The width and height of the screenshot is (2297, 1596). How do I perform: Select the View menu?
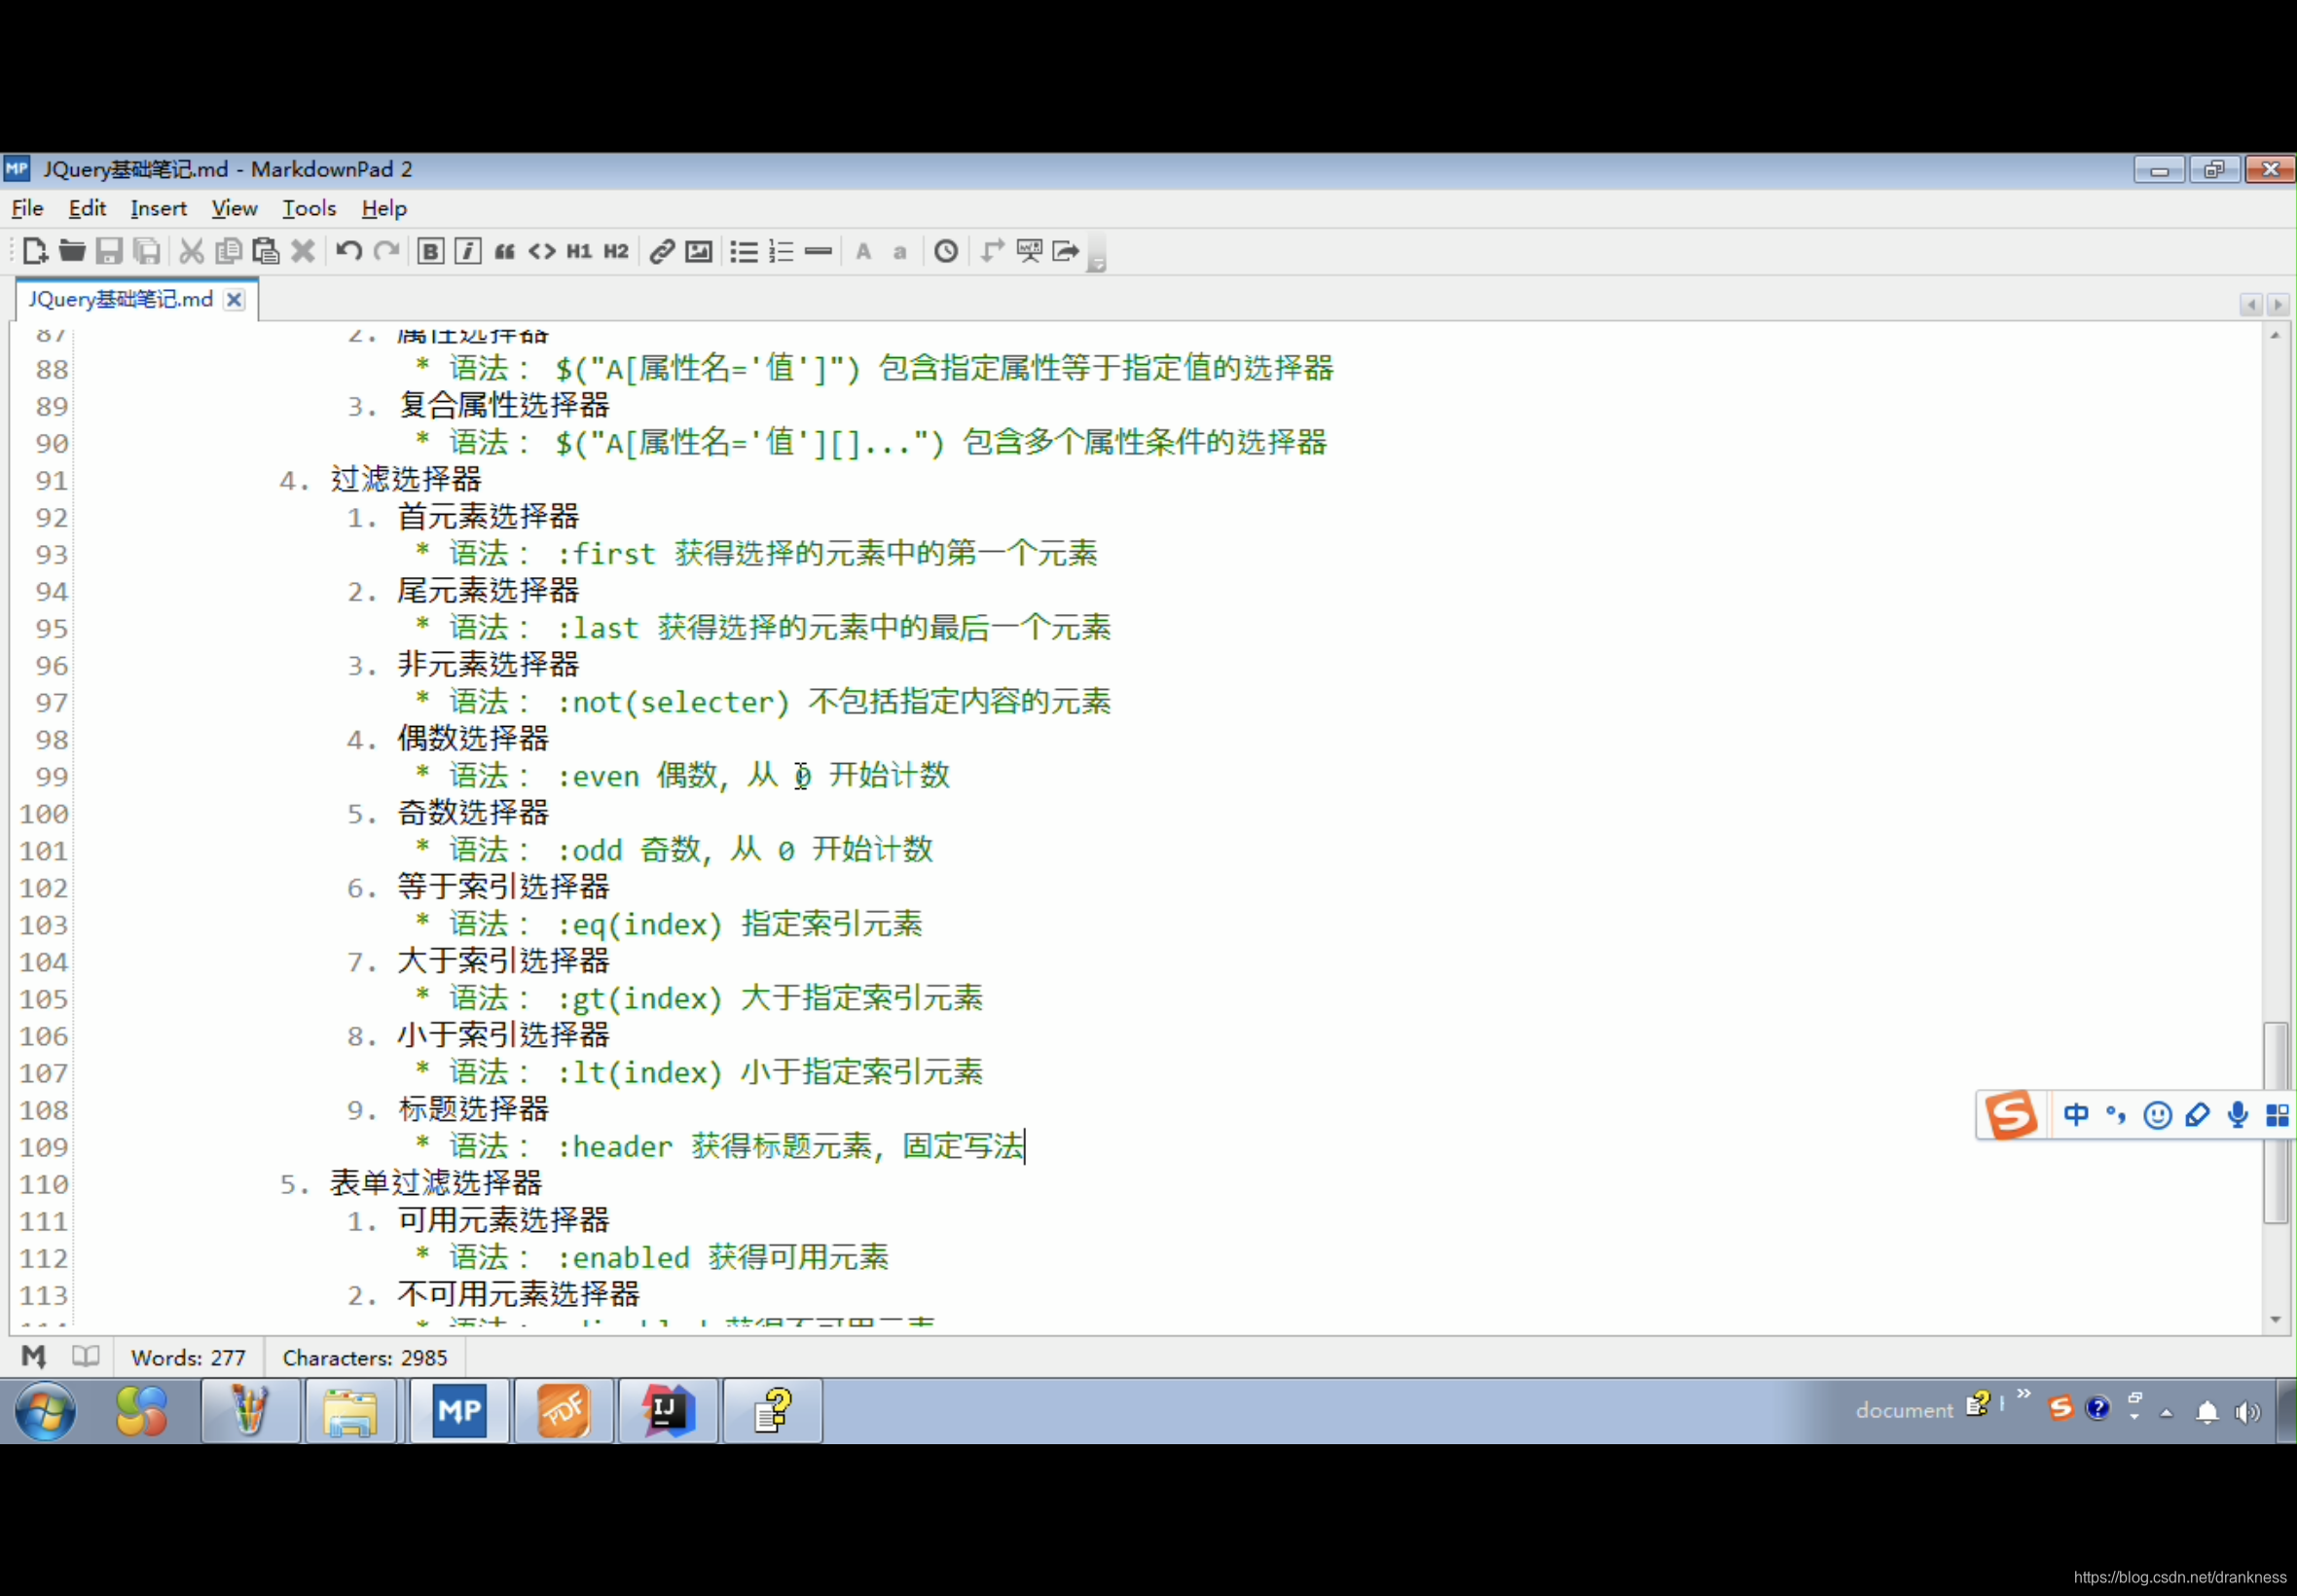[234, 207]
